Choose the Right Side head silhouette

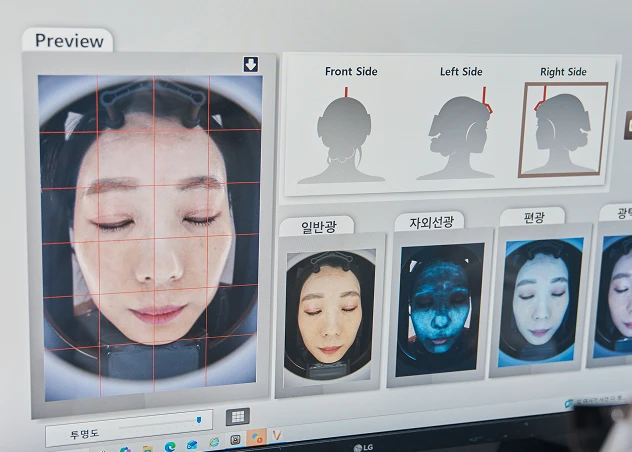[x=563, y=130]
